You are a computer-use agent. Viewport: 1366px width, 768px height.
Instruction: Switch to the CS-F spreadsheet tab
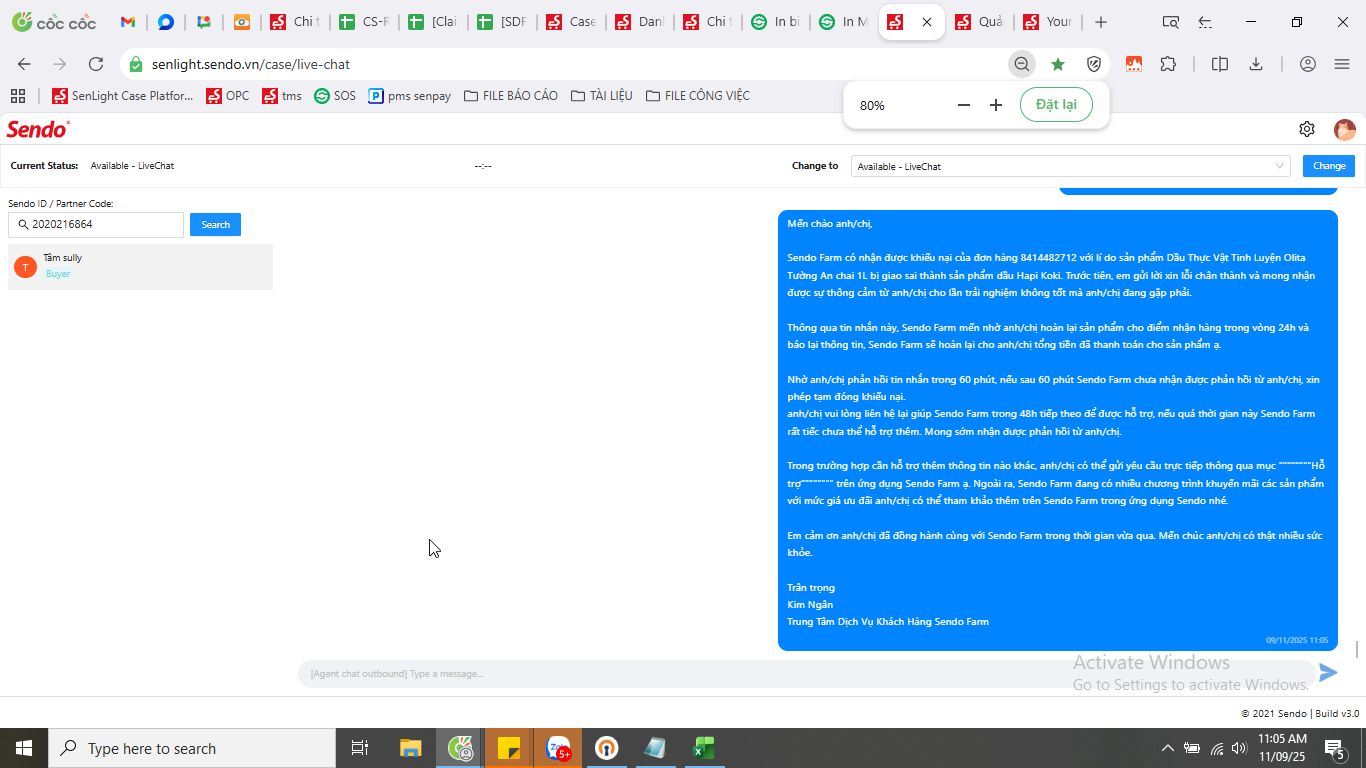click(x=365, y=22)
